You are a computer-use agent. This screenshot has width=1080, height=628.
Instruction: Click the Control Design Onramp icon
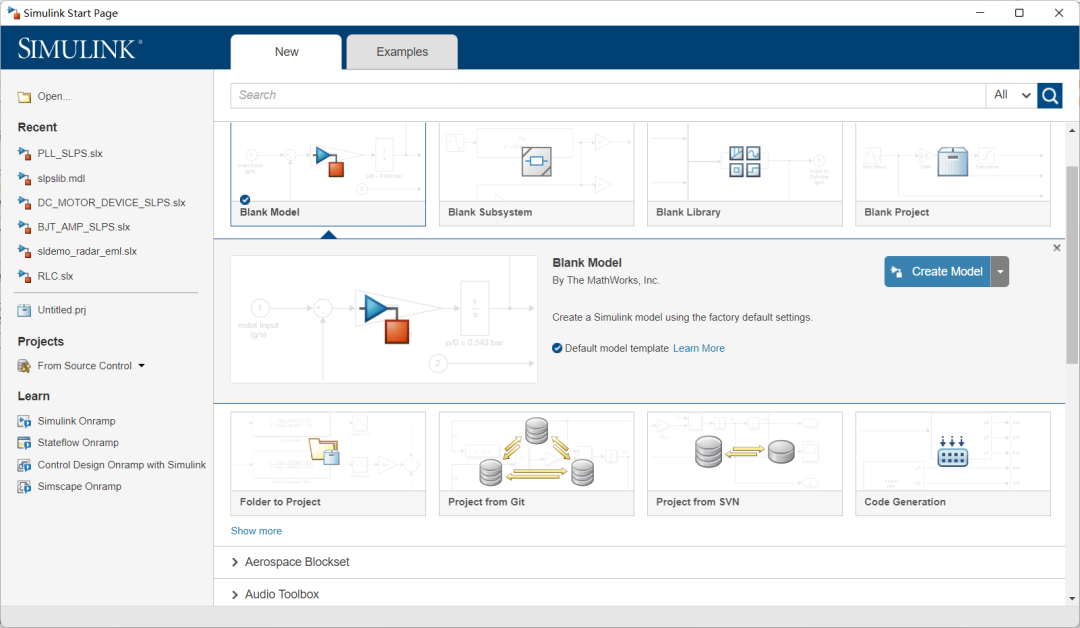(x=24, y=465)
